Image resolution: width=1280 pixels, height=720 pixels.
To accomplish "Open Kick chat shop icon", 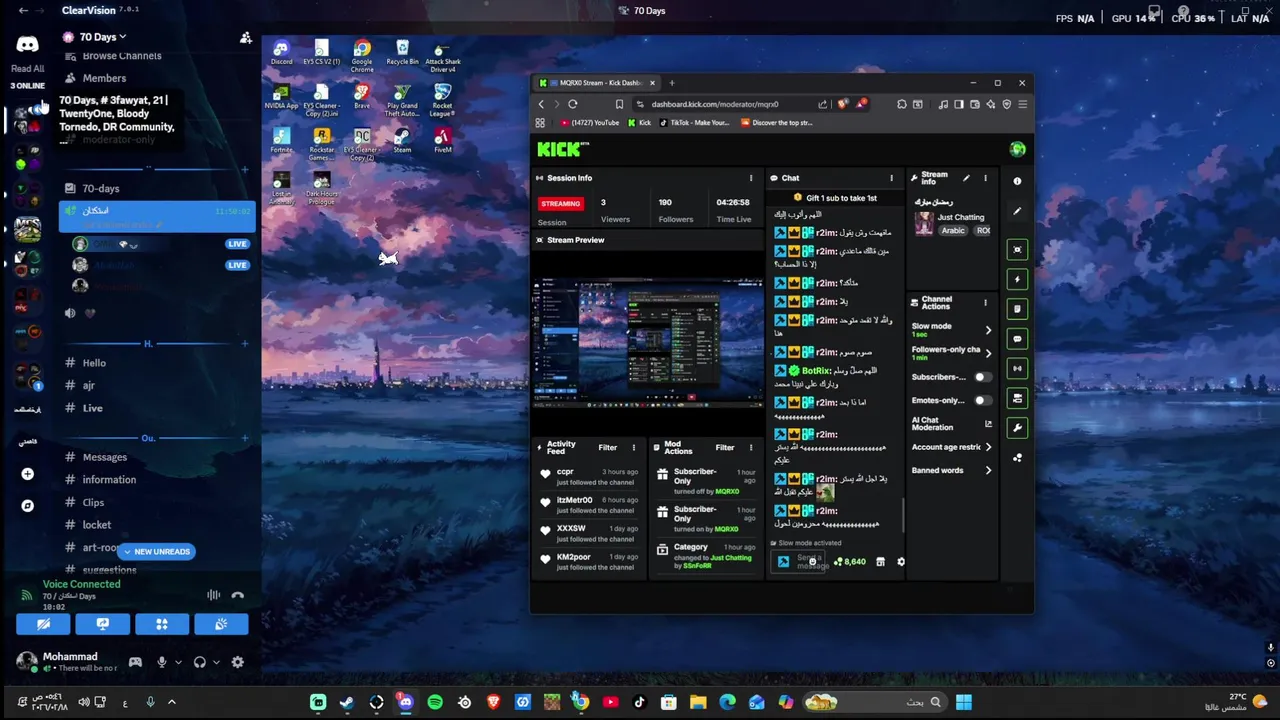I will pos(880,562).
